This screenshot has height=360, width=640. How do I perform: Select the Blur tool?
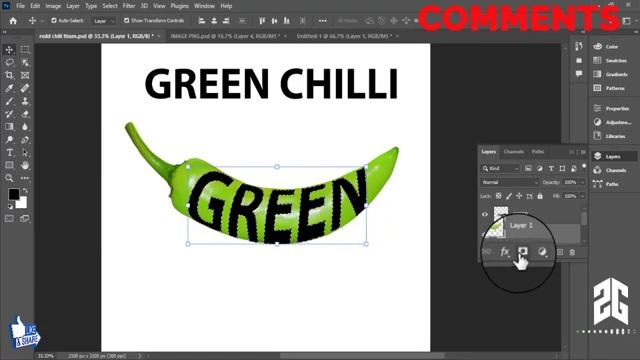pos(25,127)
